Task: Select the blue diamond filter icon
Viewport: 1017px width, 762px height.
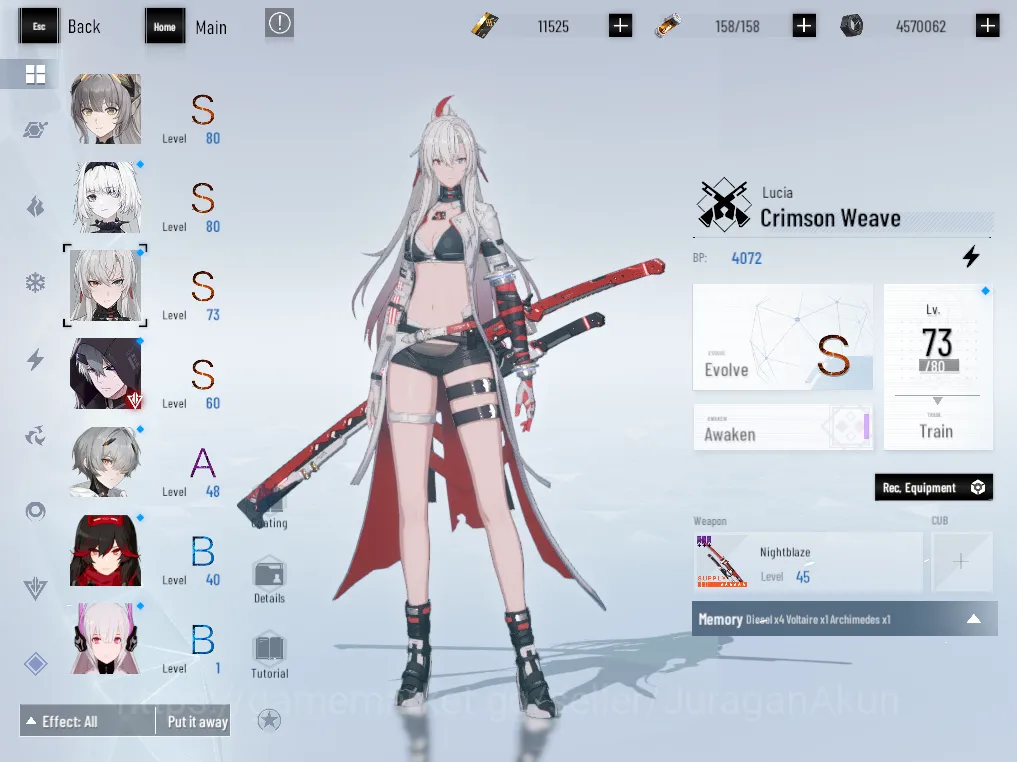Action: pos(35,663)
